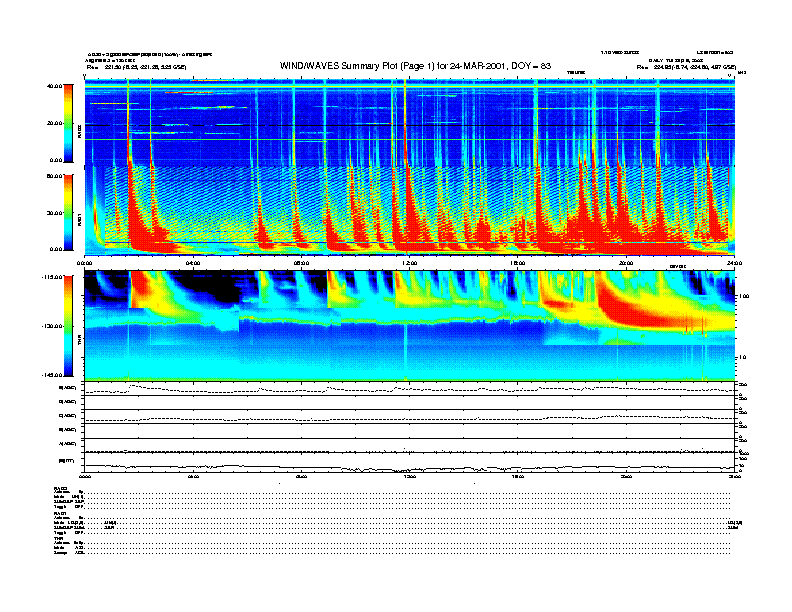This screenshot has height=612, width=792.
Task: Click the 04:00 label under the RAD1 spectrogram
Action: coord(193,263)
